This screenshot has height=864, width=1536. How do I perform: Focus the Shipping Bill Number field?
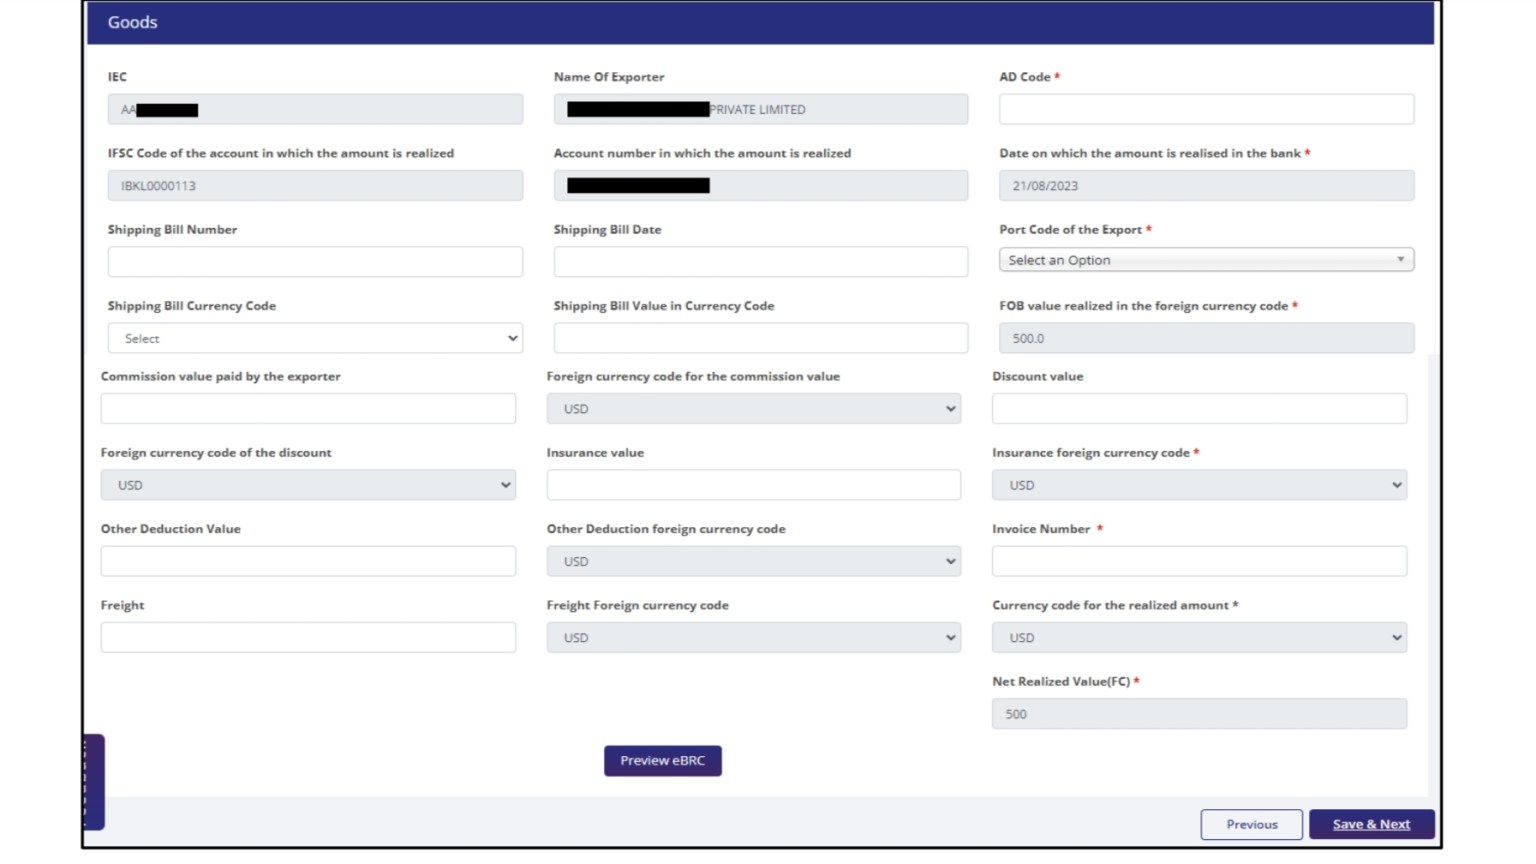tap(314, 261)
